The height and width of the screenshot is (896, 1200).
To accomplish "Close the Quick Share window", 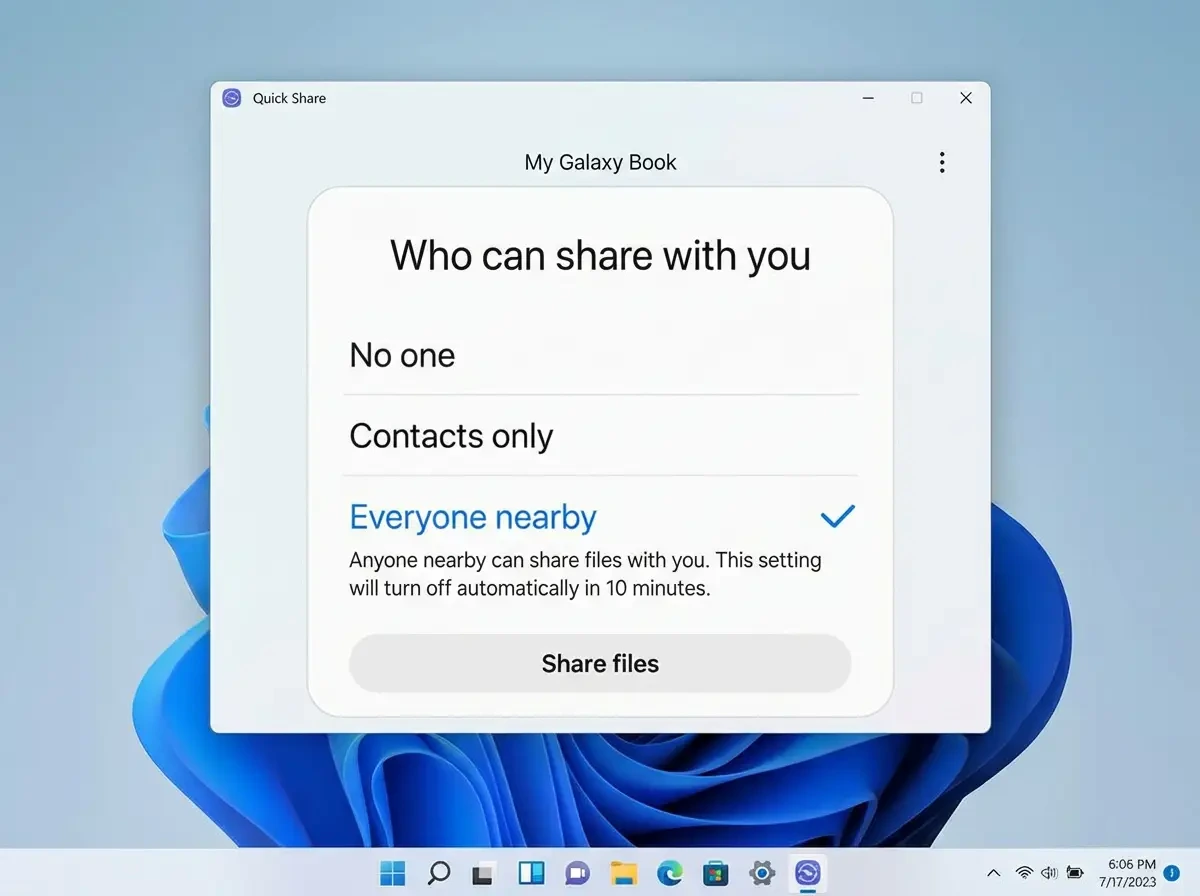I will 966,98.
